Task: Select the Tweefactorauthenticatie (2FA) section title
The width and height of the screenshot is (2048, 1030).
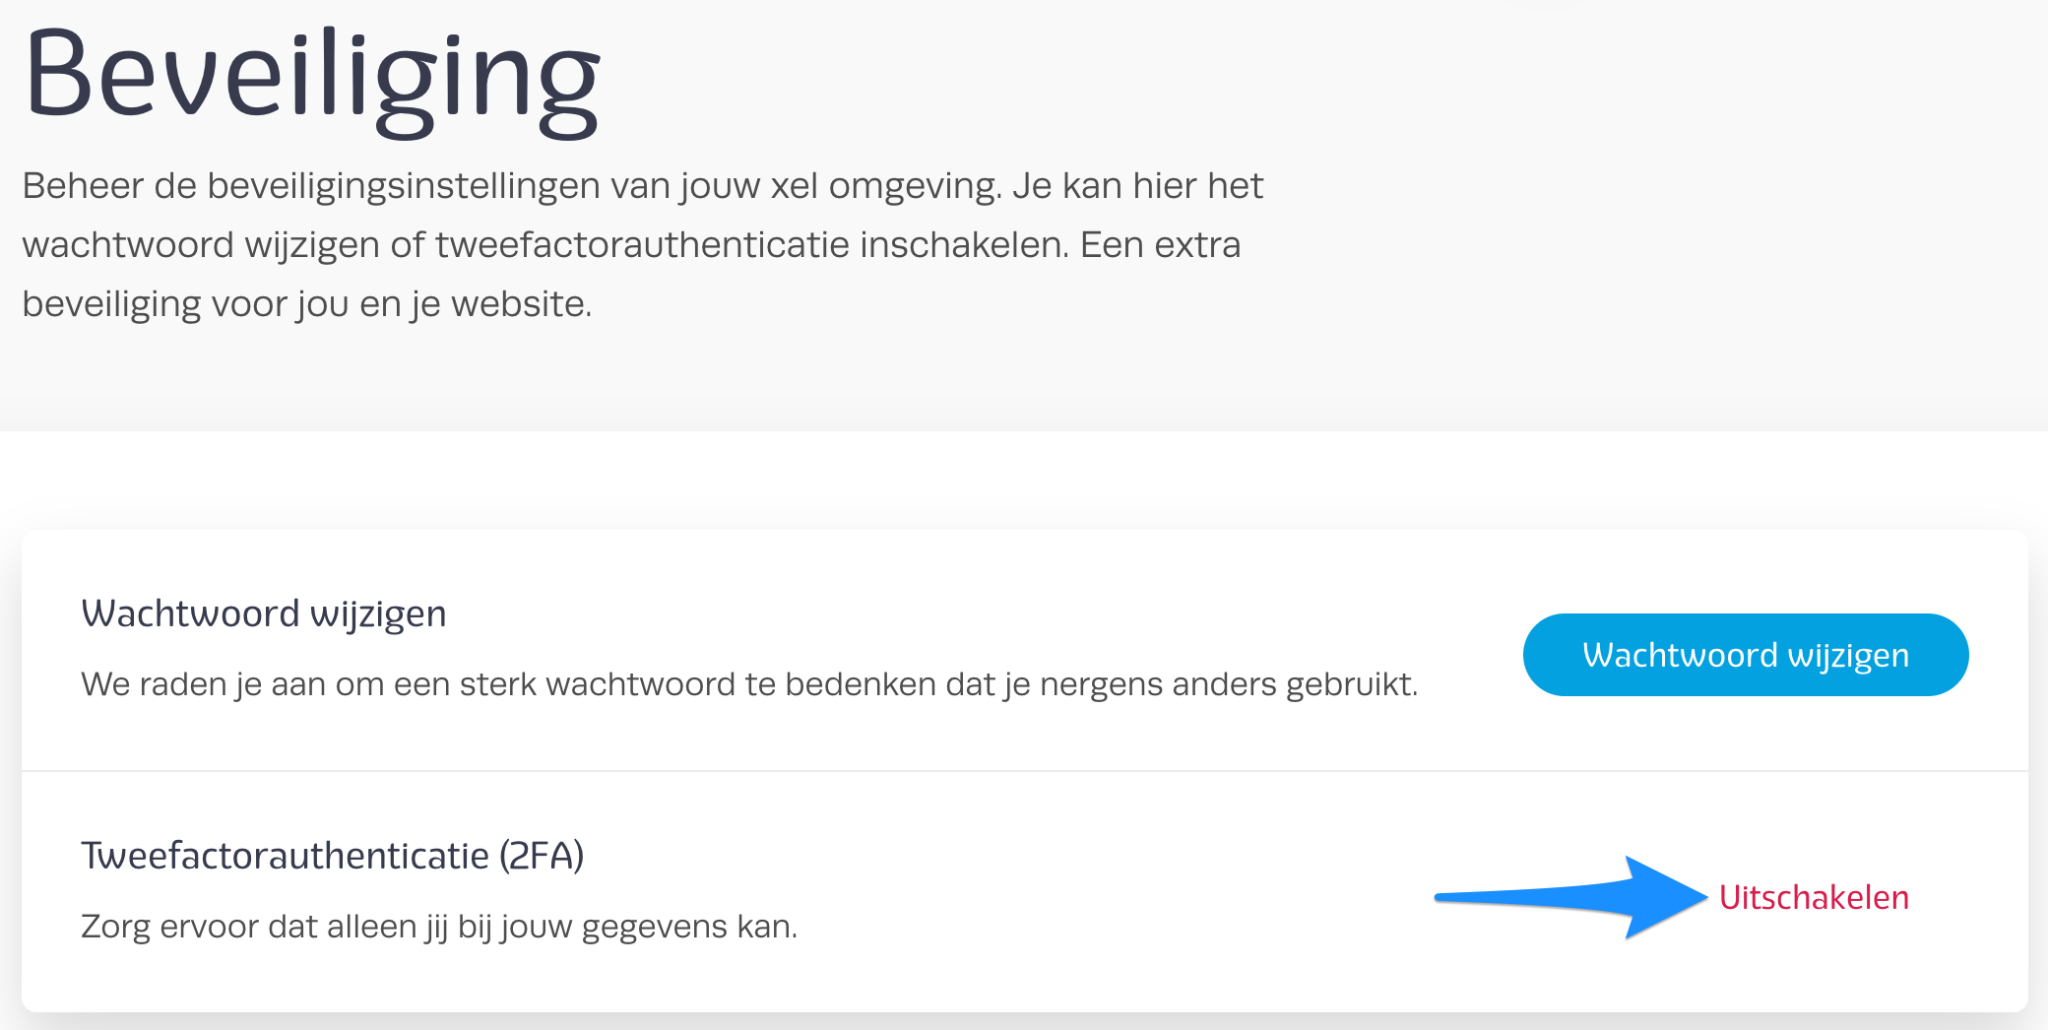Action: (x=333, y=855)
